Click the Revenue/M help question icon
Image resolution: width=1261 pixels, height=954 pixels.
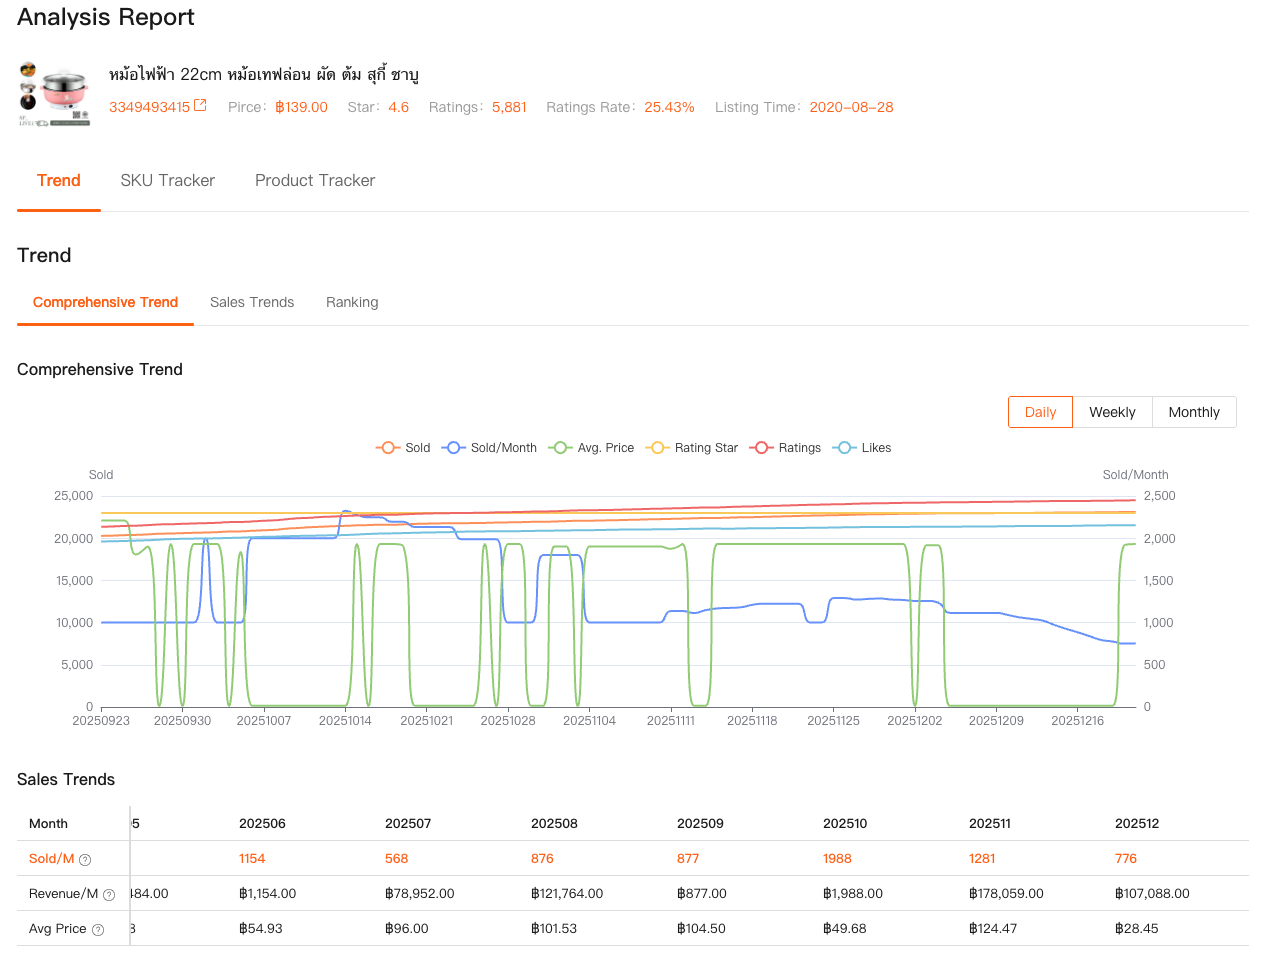click(109, 895)
